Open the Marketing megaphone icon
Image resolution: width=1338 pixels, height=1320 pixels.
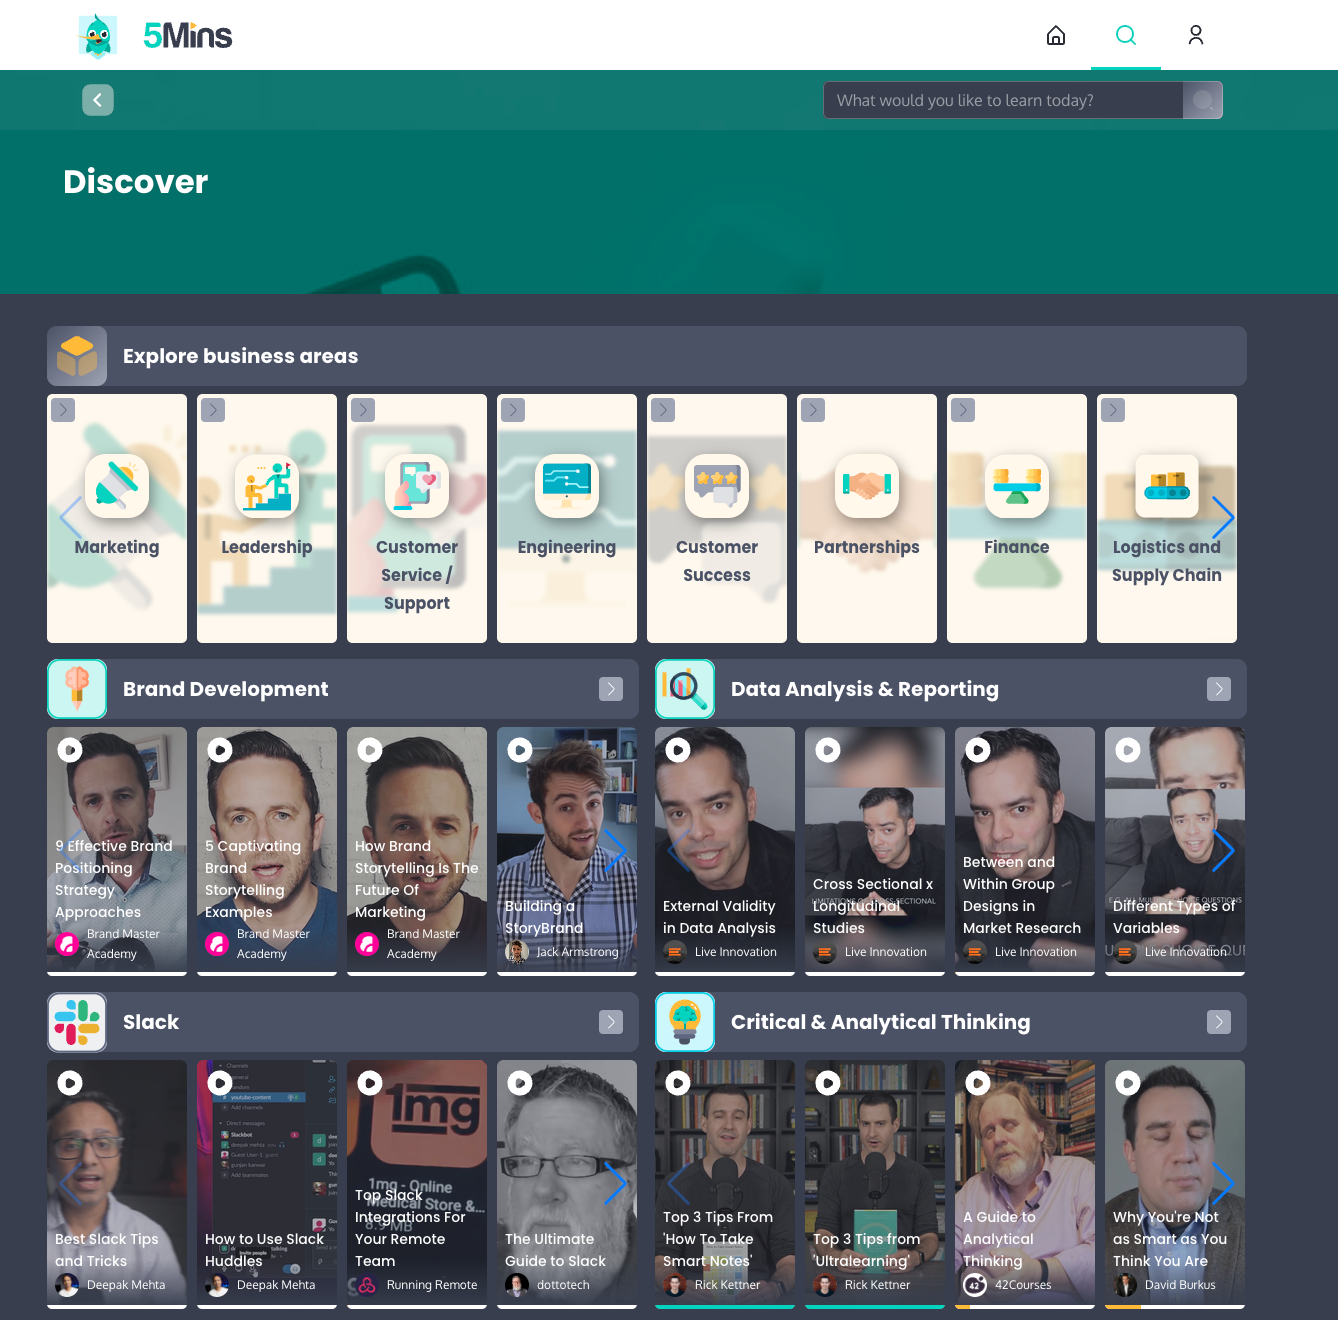point(117,486)
